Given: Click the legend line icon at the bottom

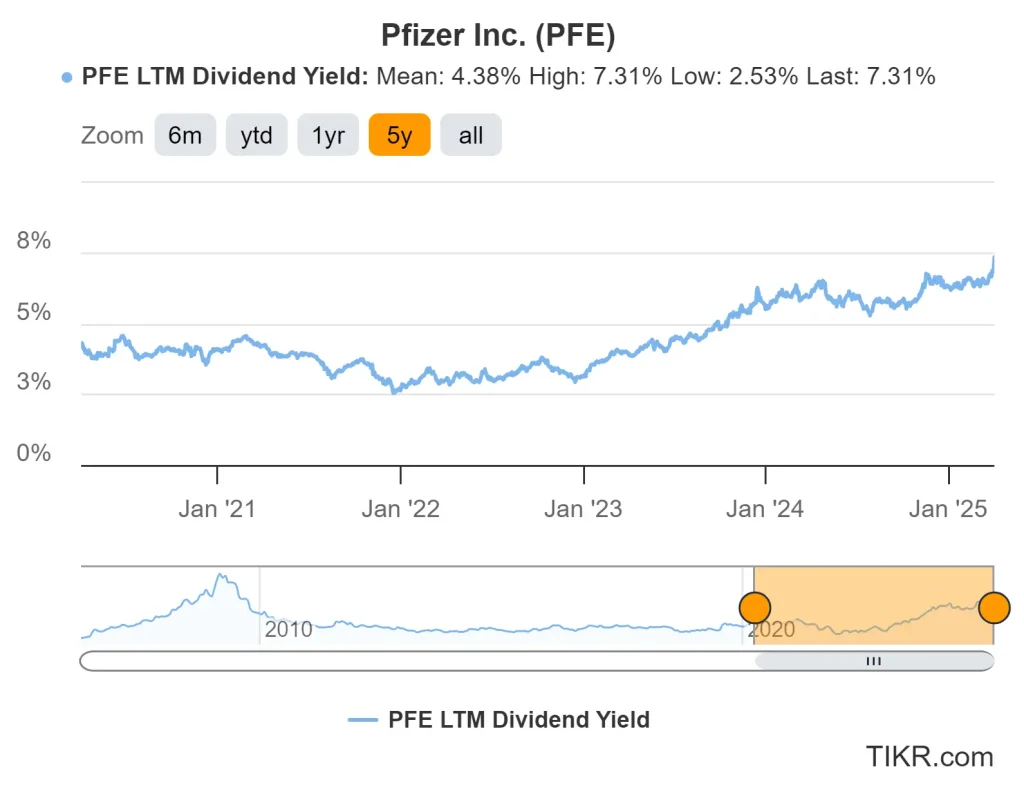Looking at the screenshot, I should click(362, 719).
